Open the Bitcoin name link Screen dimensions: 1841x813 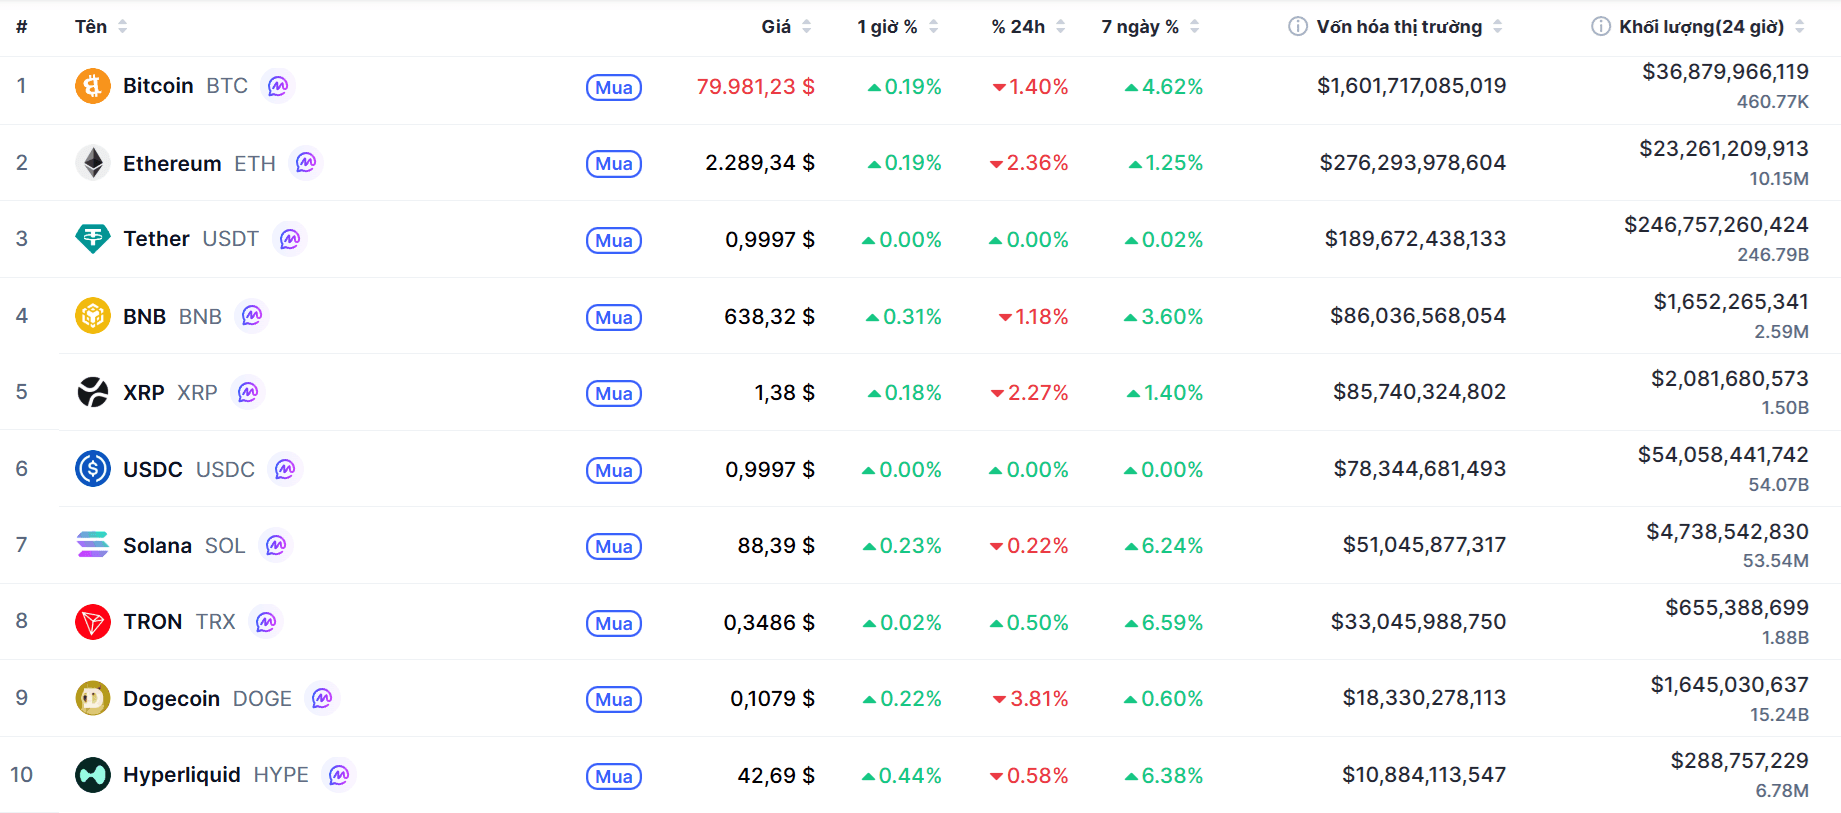pyautogui.click(x=158, y=86)
